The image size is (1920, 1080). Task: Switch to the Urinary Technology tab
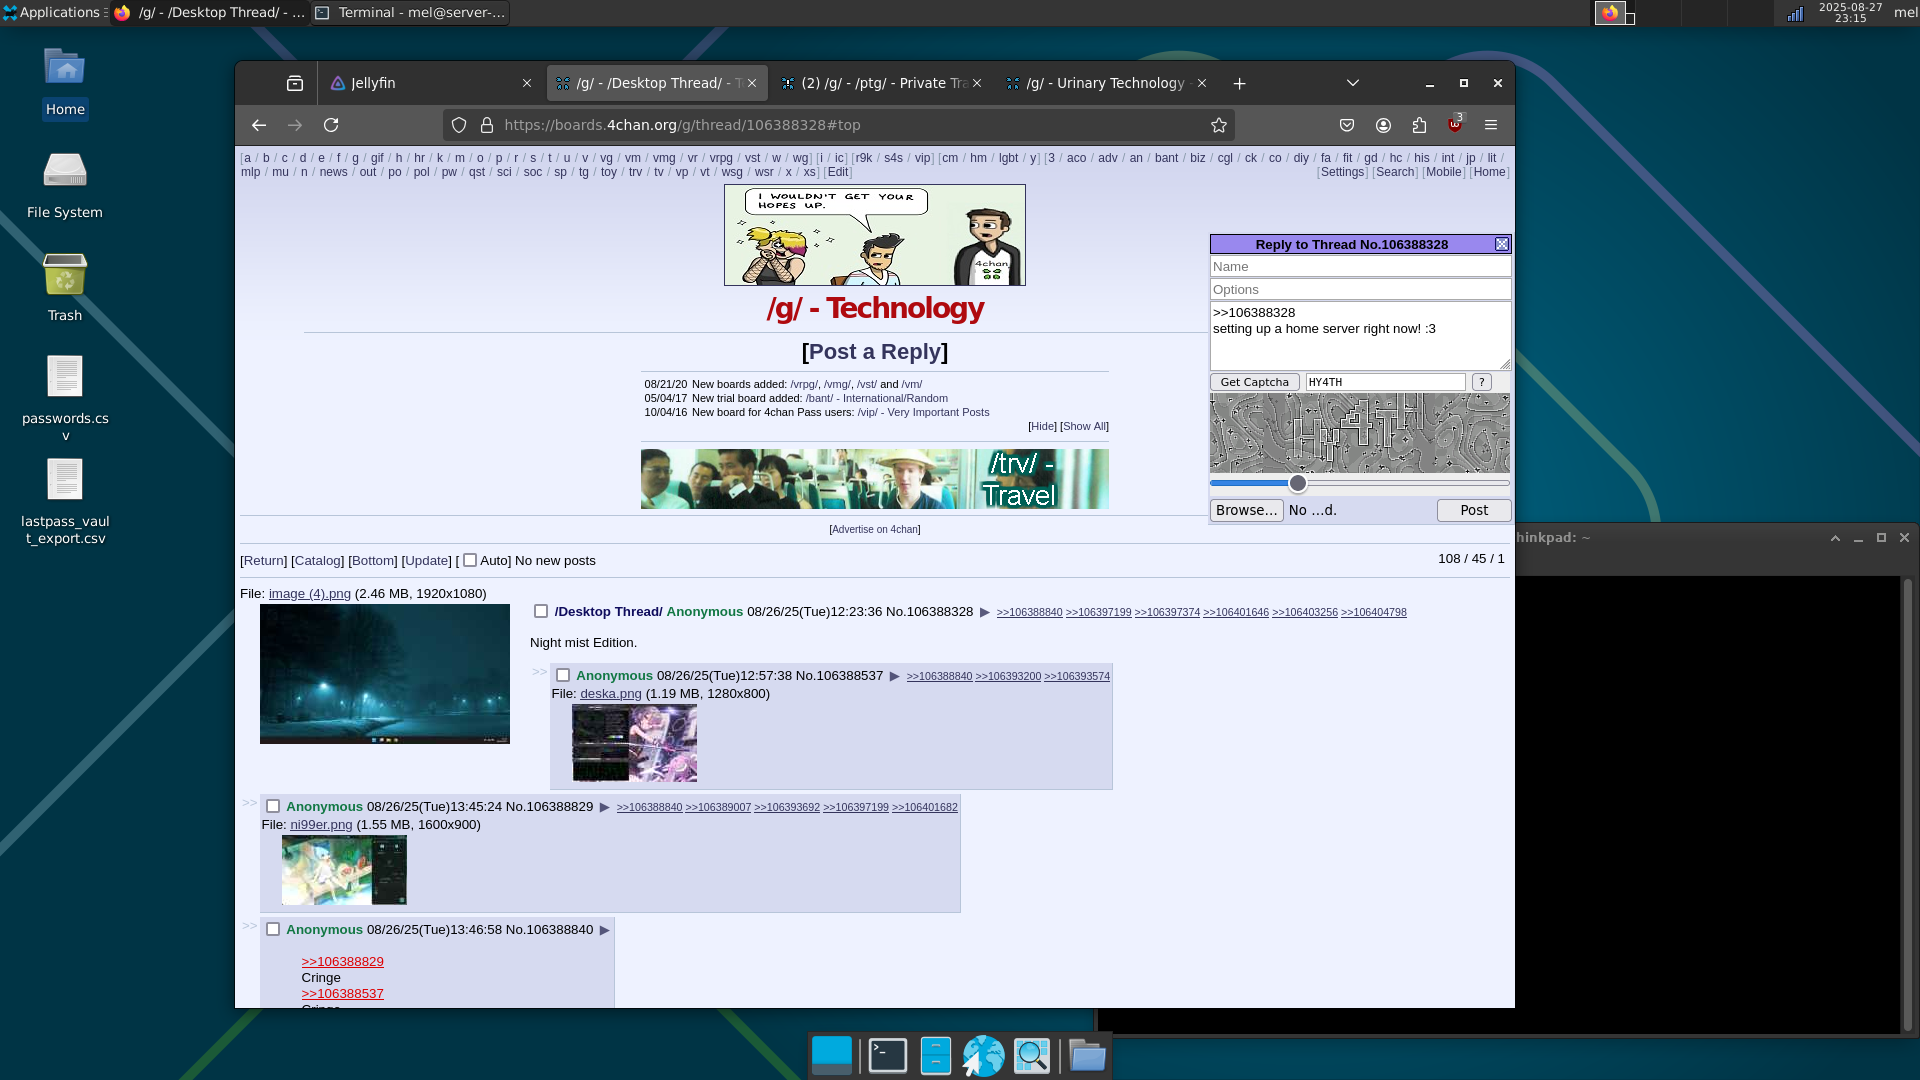pyautogui.click(x=1100, y=83)
